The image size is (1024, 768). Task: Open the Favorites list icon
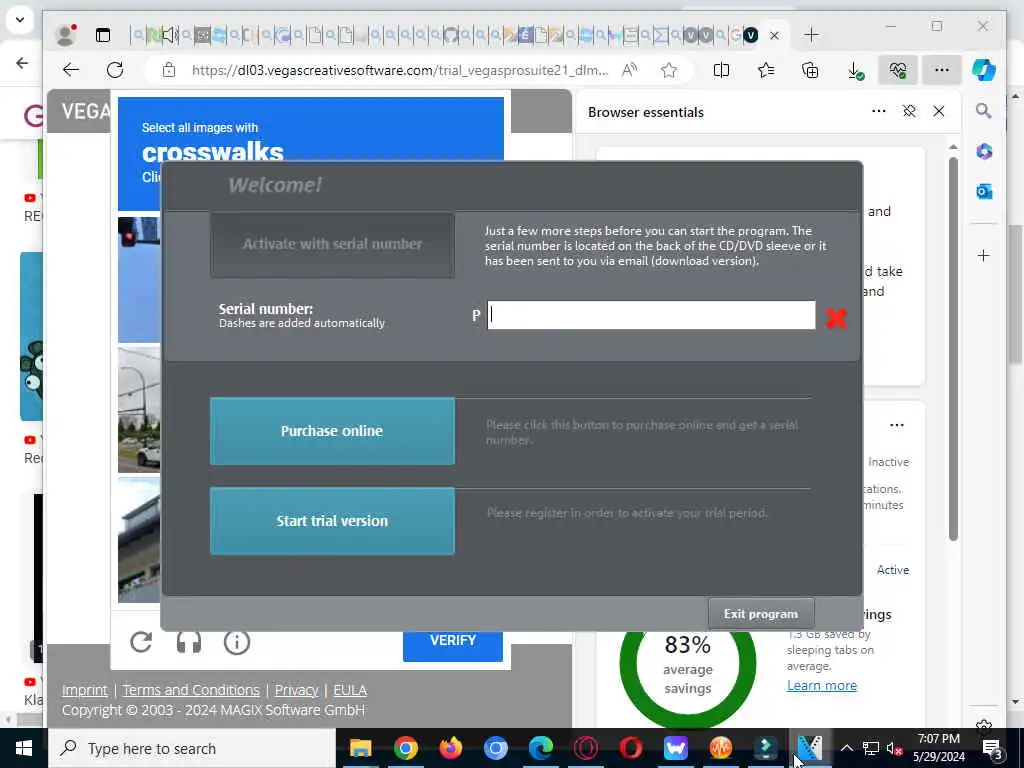[765, 70]
